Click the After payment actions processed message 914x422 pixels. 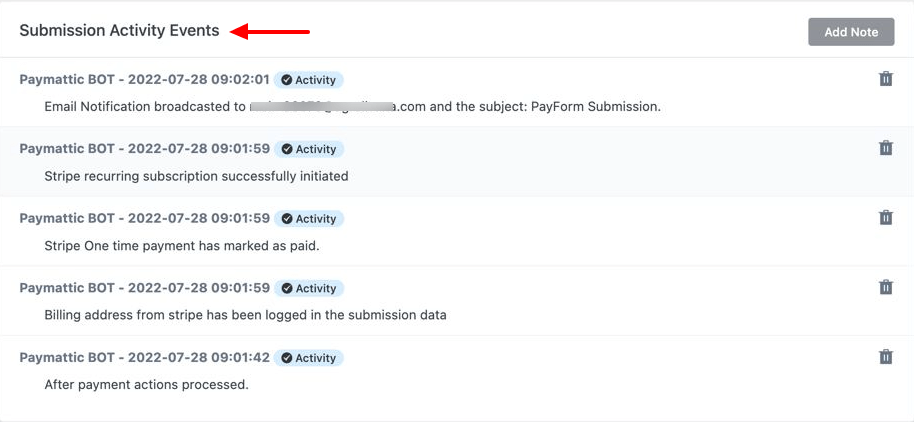click(146, 385)
